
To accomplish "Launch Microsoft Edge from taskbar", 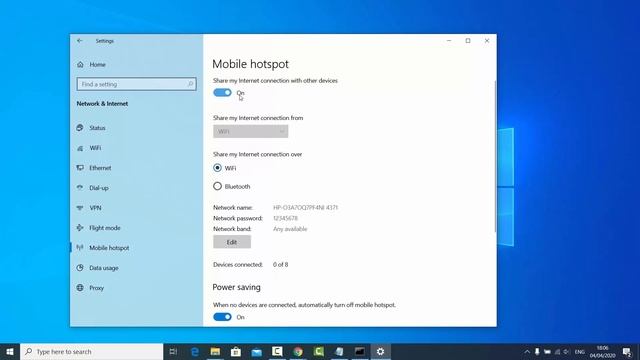I will (x=195, y=351).
